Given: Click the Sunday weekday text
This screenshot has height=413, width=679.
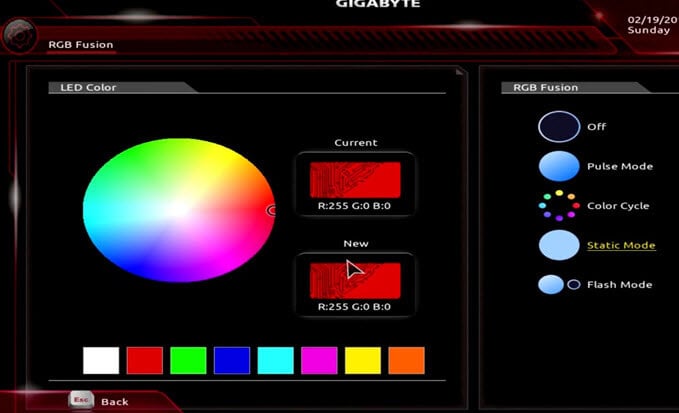Looking at the screenshot, I should [x=648, y=30].
